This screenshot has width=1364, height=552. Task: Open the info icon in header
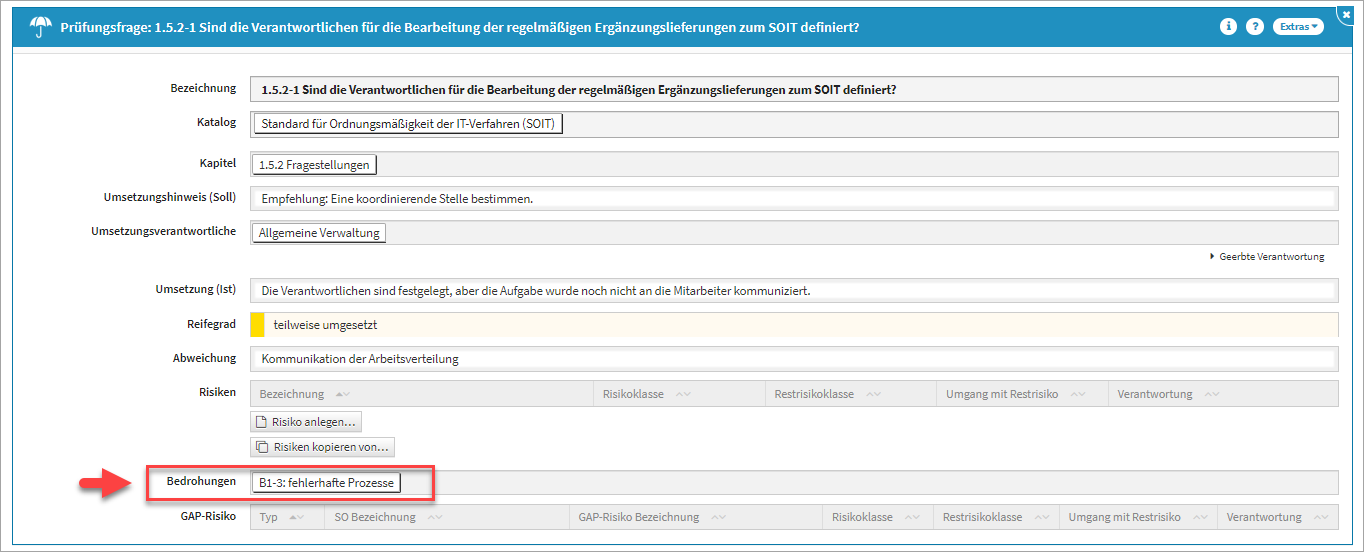click(x=1228, y=27)
